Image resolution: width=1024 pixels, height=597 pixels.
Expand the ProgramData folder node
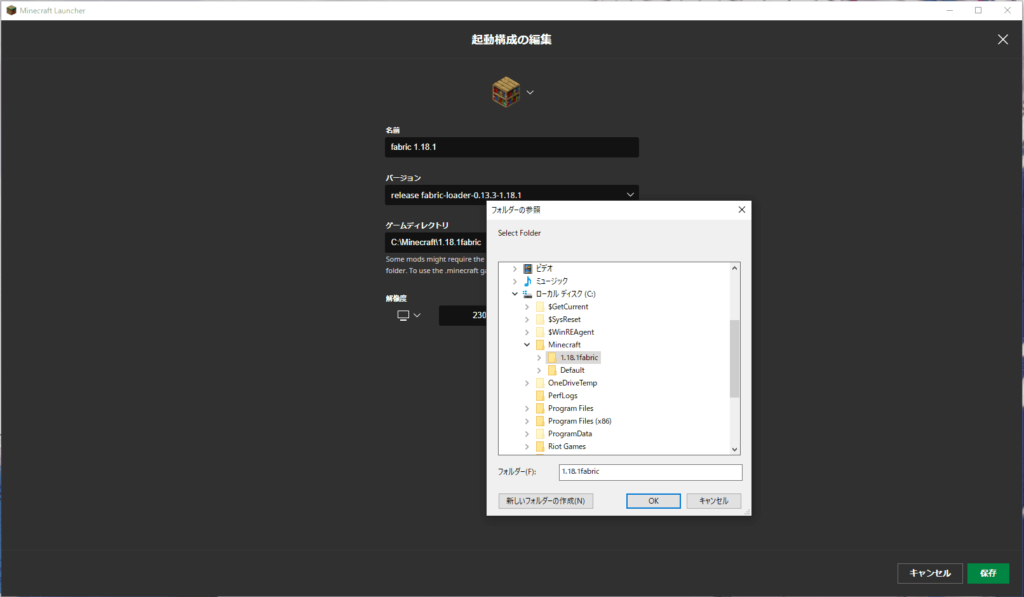tap(527, 434)
